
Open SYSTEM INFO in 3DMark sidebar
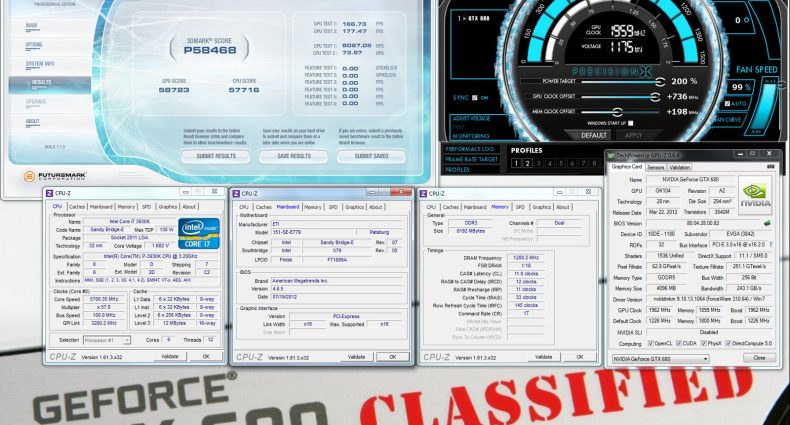click(39, 64)
